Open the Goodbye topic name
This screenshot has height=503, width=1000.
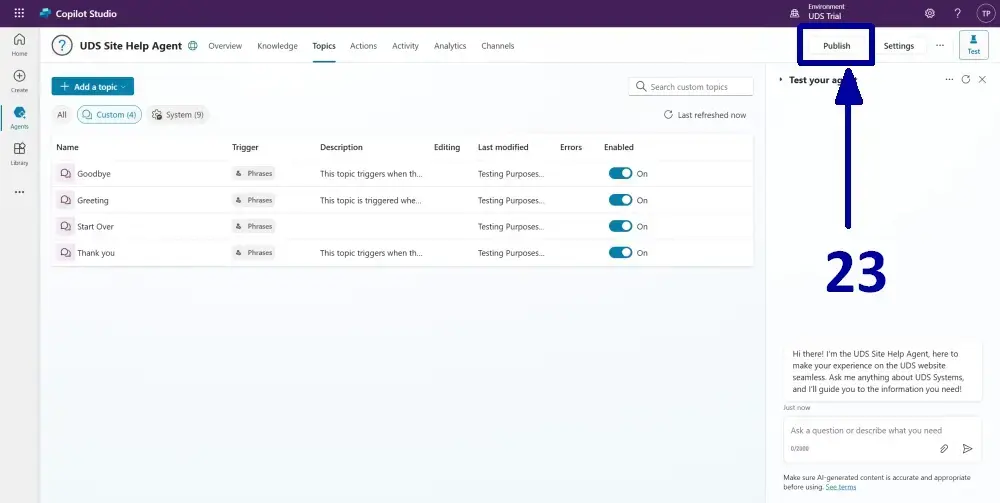point(94,173)
